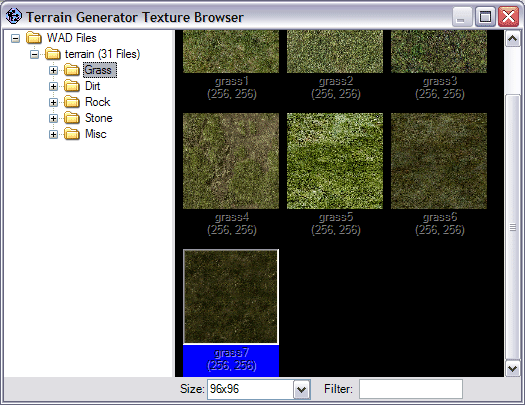Open the Size dropdown arrow
The image size is (525, 405).
click(x=302, y=389)
